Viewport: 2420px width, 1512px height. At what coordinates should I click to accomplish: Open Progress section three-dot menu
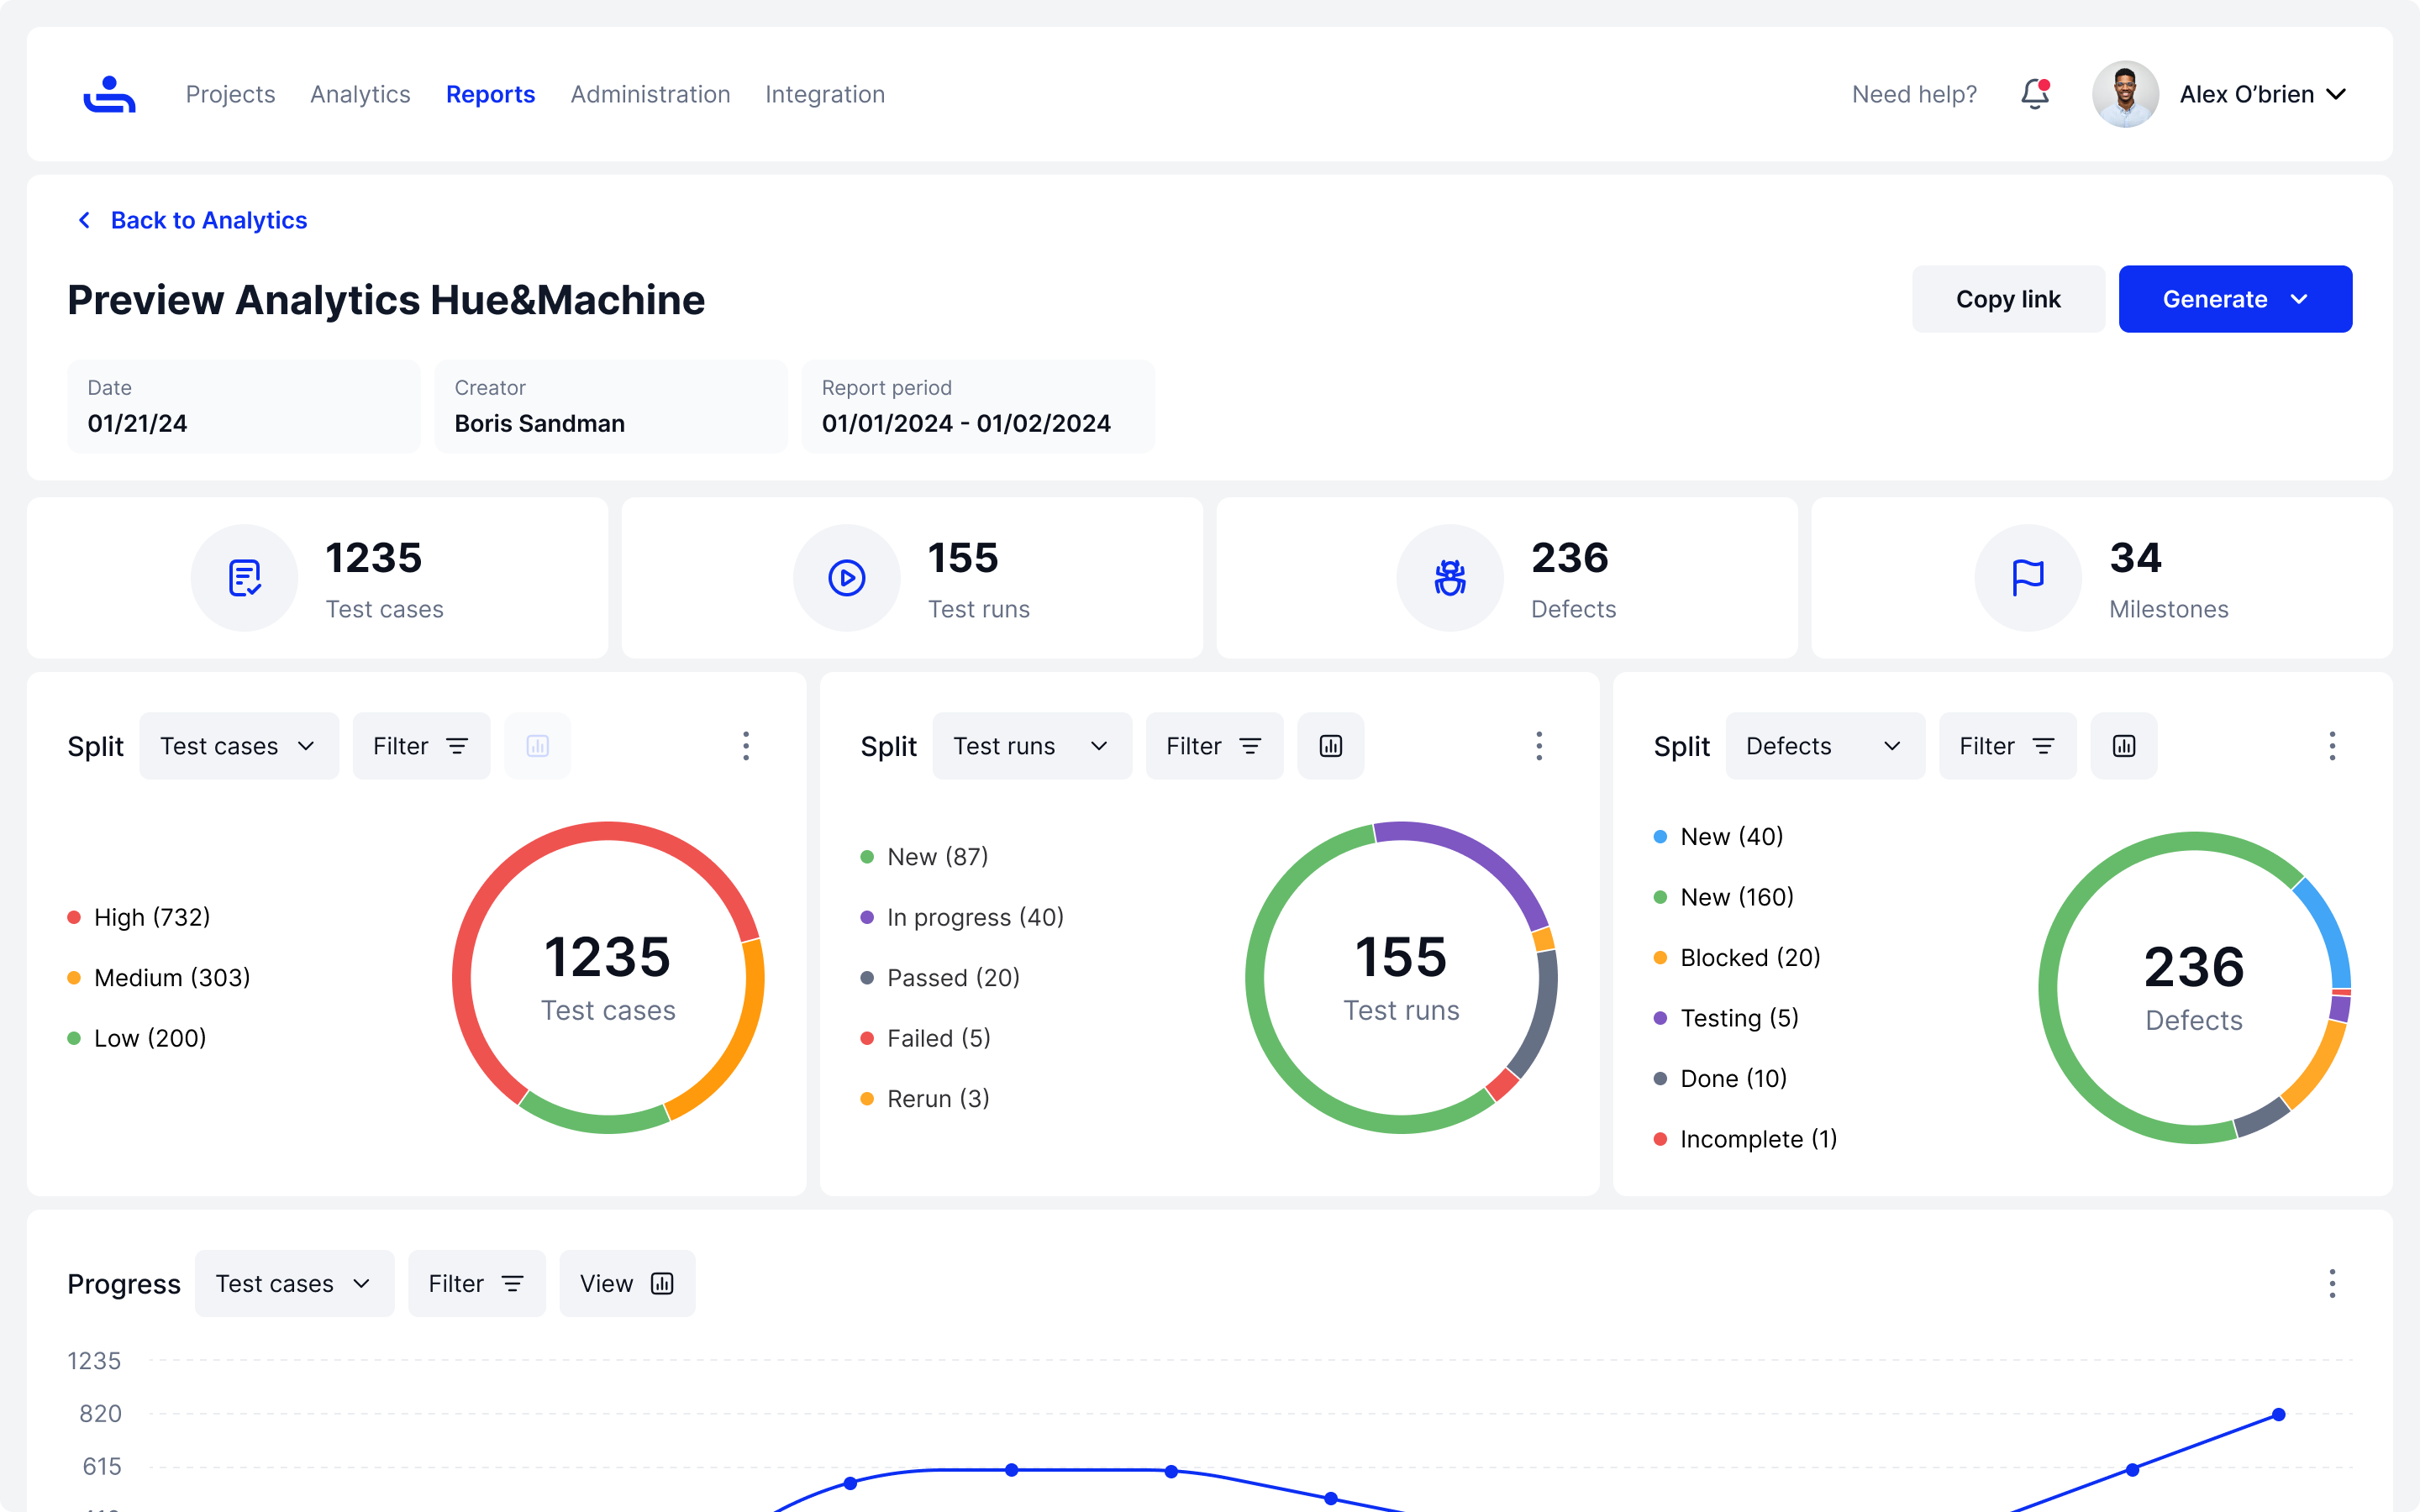point(2332,1283)
